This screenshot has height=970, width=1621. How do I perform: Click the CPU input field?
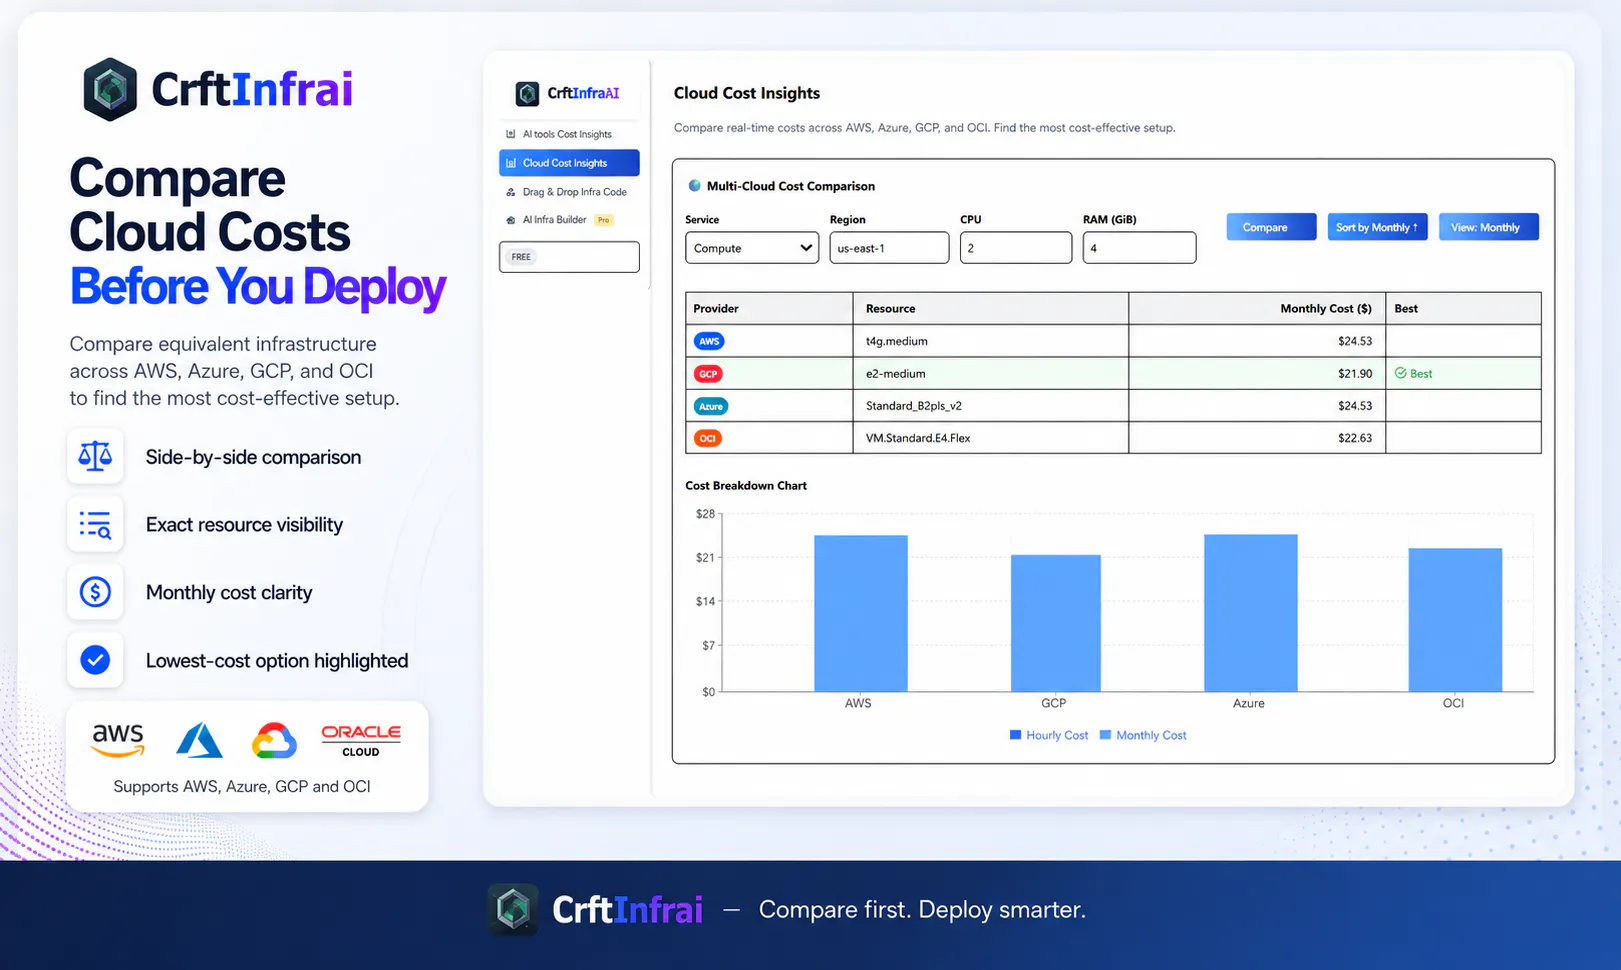[x=1016, y=248]
